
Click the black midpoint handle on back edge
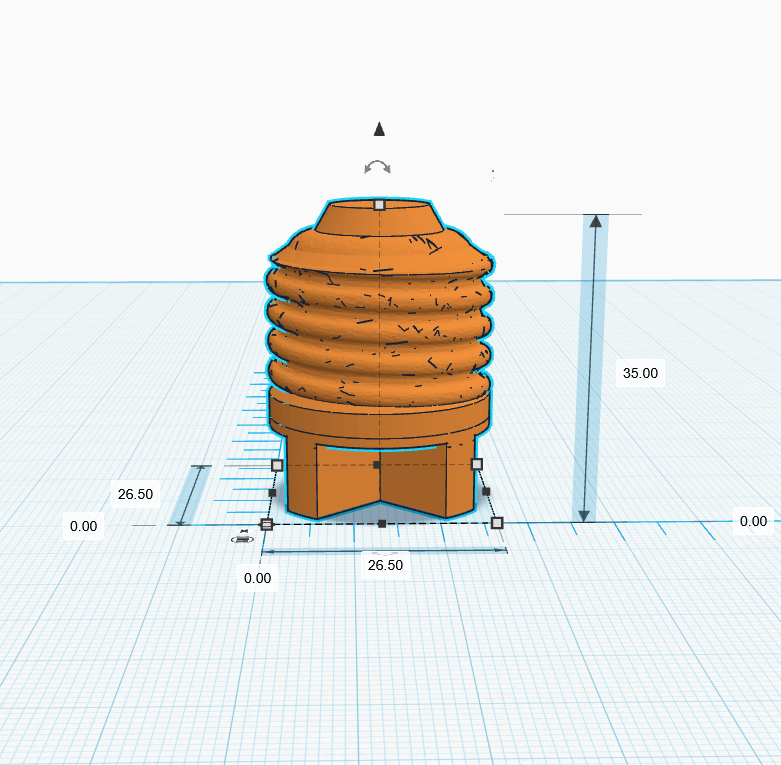377,465
